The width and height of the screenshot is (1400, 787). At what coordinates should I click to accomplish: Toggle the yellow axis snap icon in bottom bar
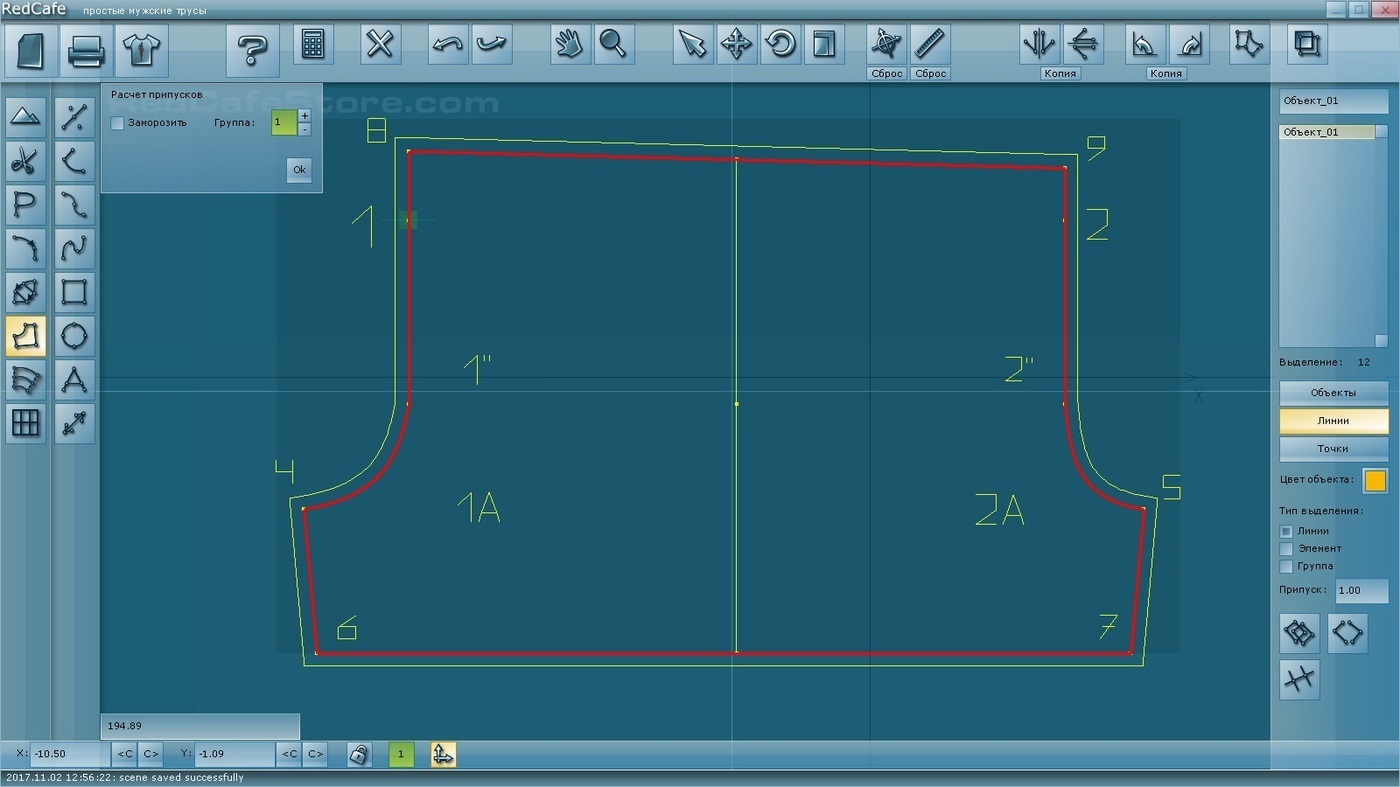[443, 755]
